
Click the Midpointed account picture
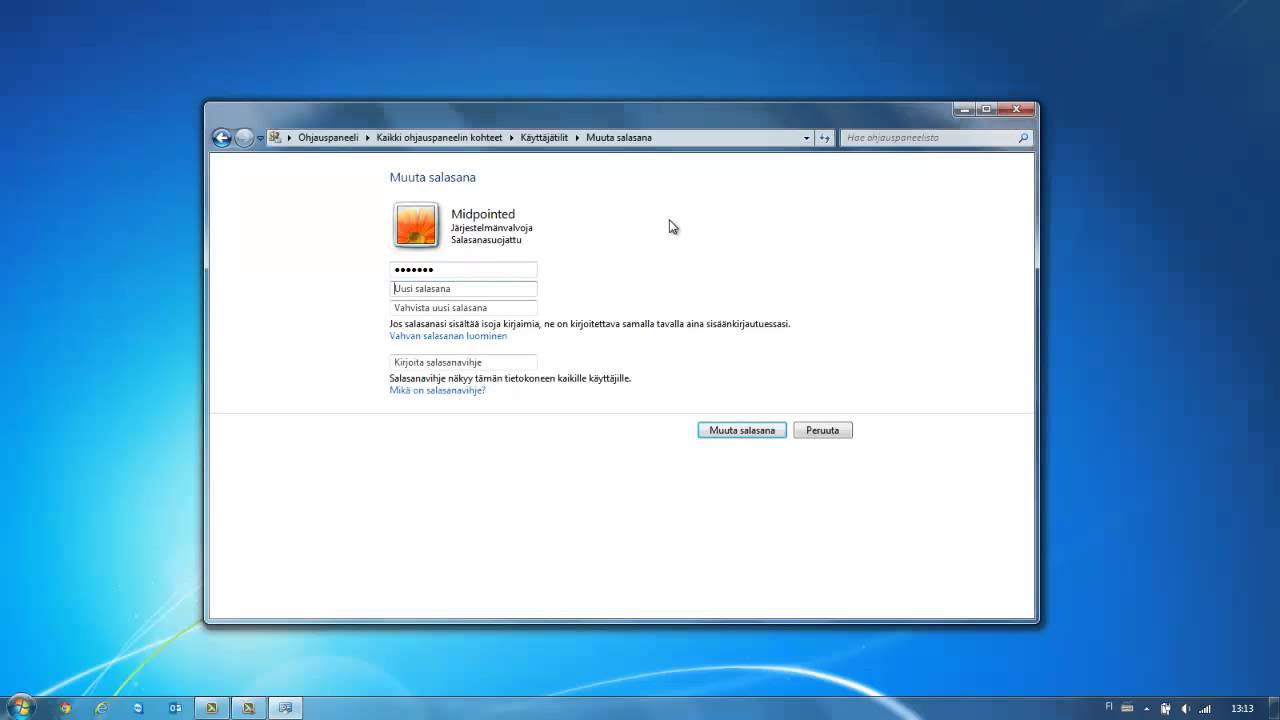(x=416, y=225)
